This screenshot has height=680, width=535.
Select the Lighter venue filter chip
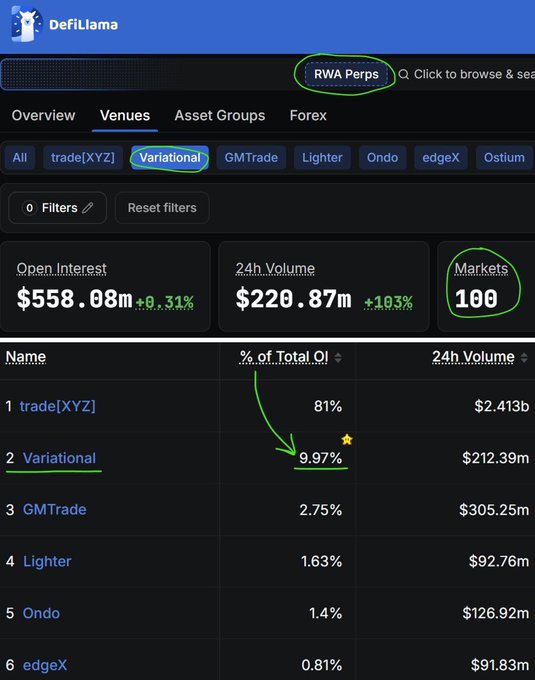click(x=322, y=157)
